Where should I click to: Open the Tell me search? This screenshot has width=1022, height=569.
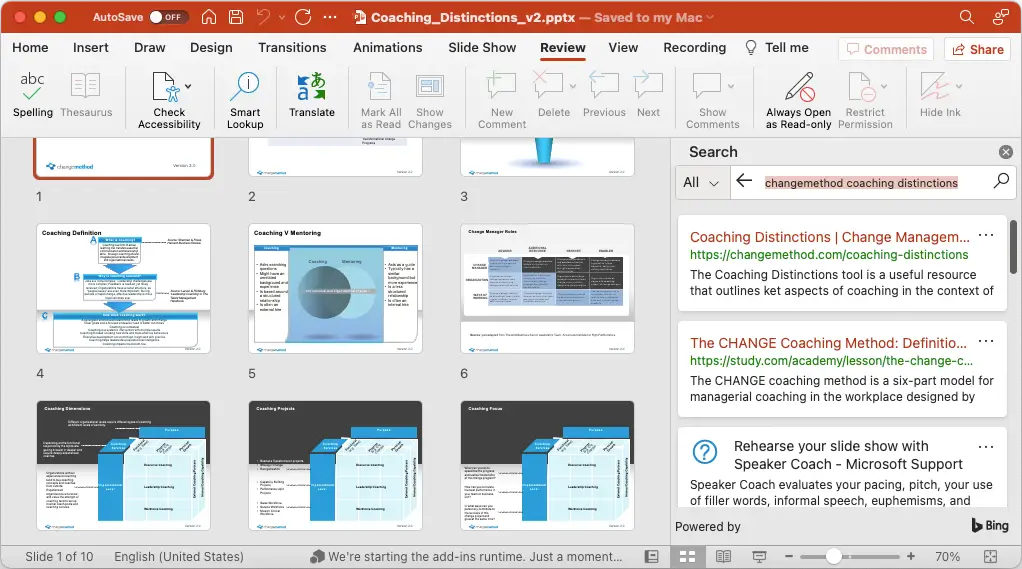(x=777, y=48)
